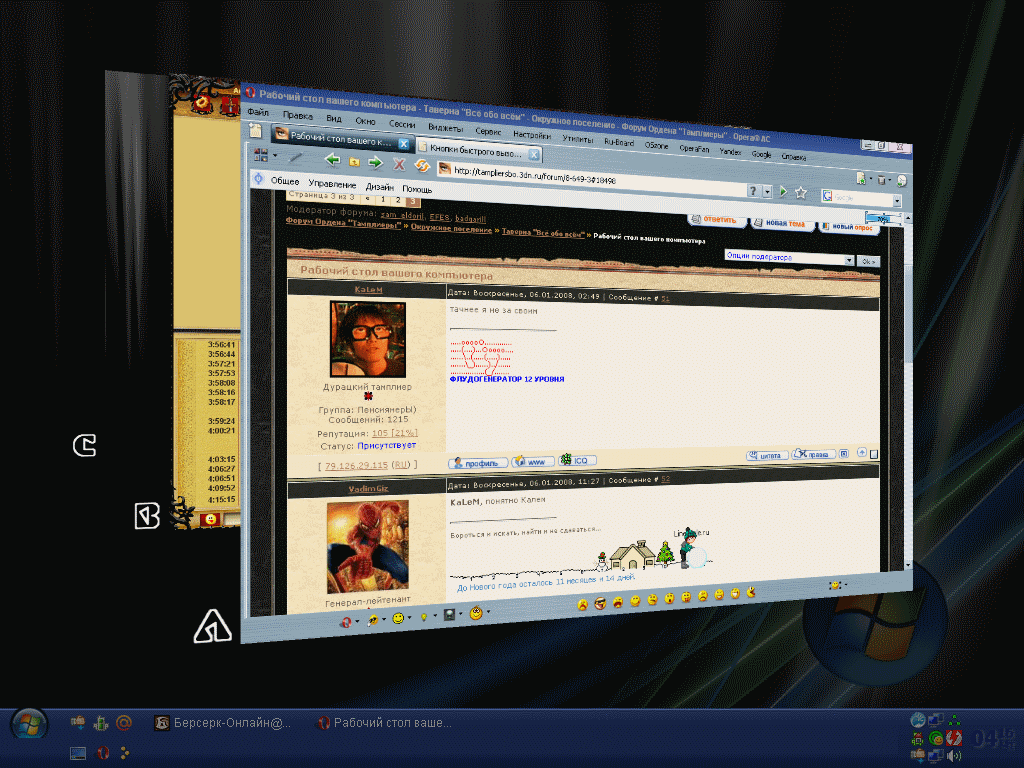Open the Управление site menu
Image resolution: width=1024 pixels, height=768 pixels.
332,184
